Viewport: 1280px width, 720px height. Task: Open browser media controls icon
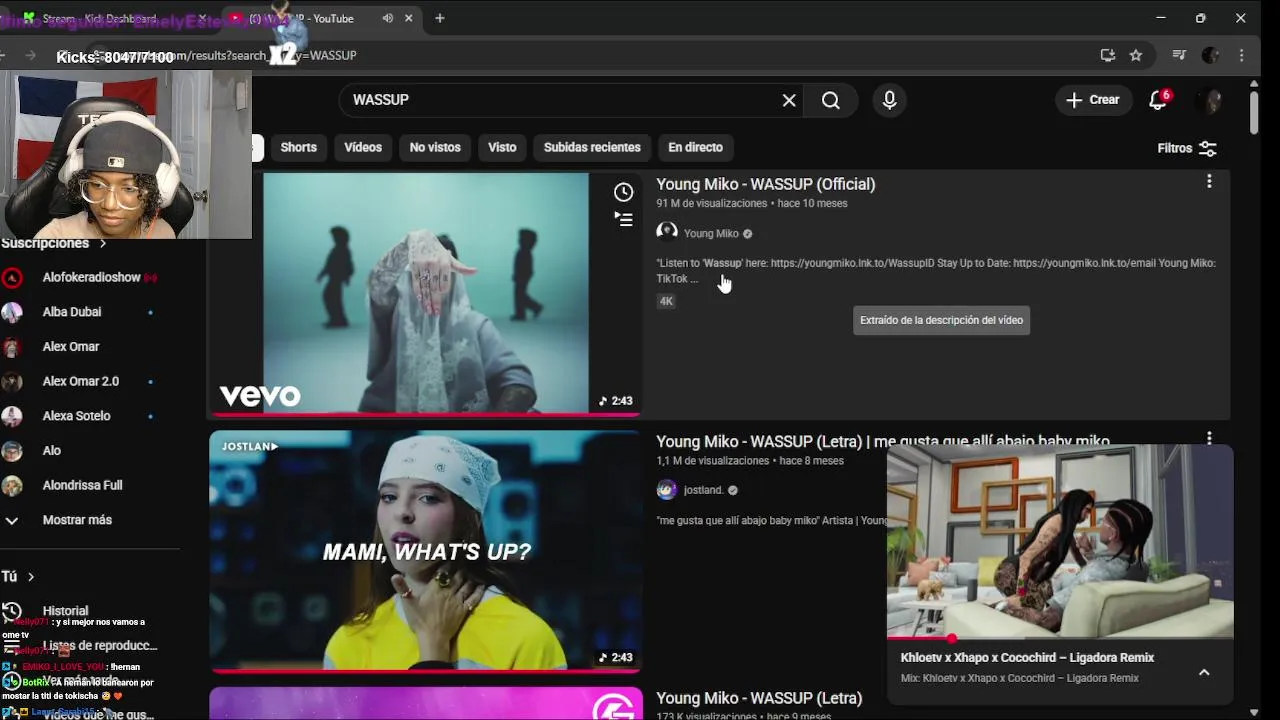tap(1179, 55)
